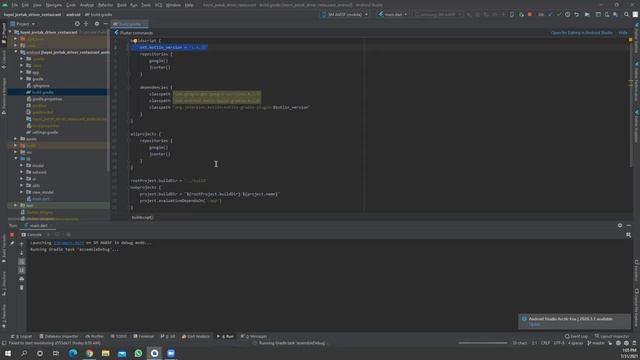Collapse the gradle folder in project tree
The height and width of the screenshot is (360, 640).
tap(22, 79)
